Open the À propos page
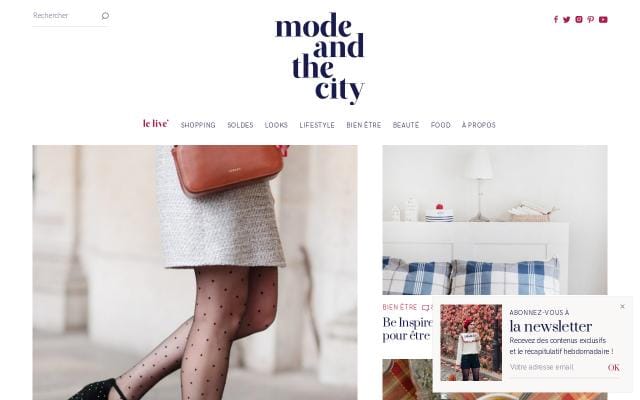 coord(479,125)
